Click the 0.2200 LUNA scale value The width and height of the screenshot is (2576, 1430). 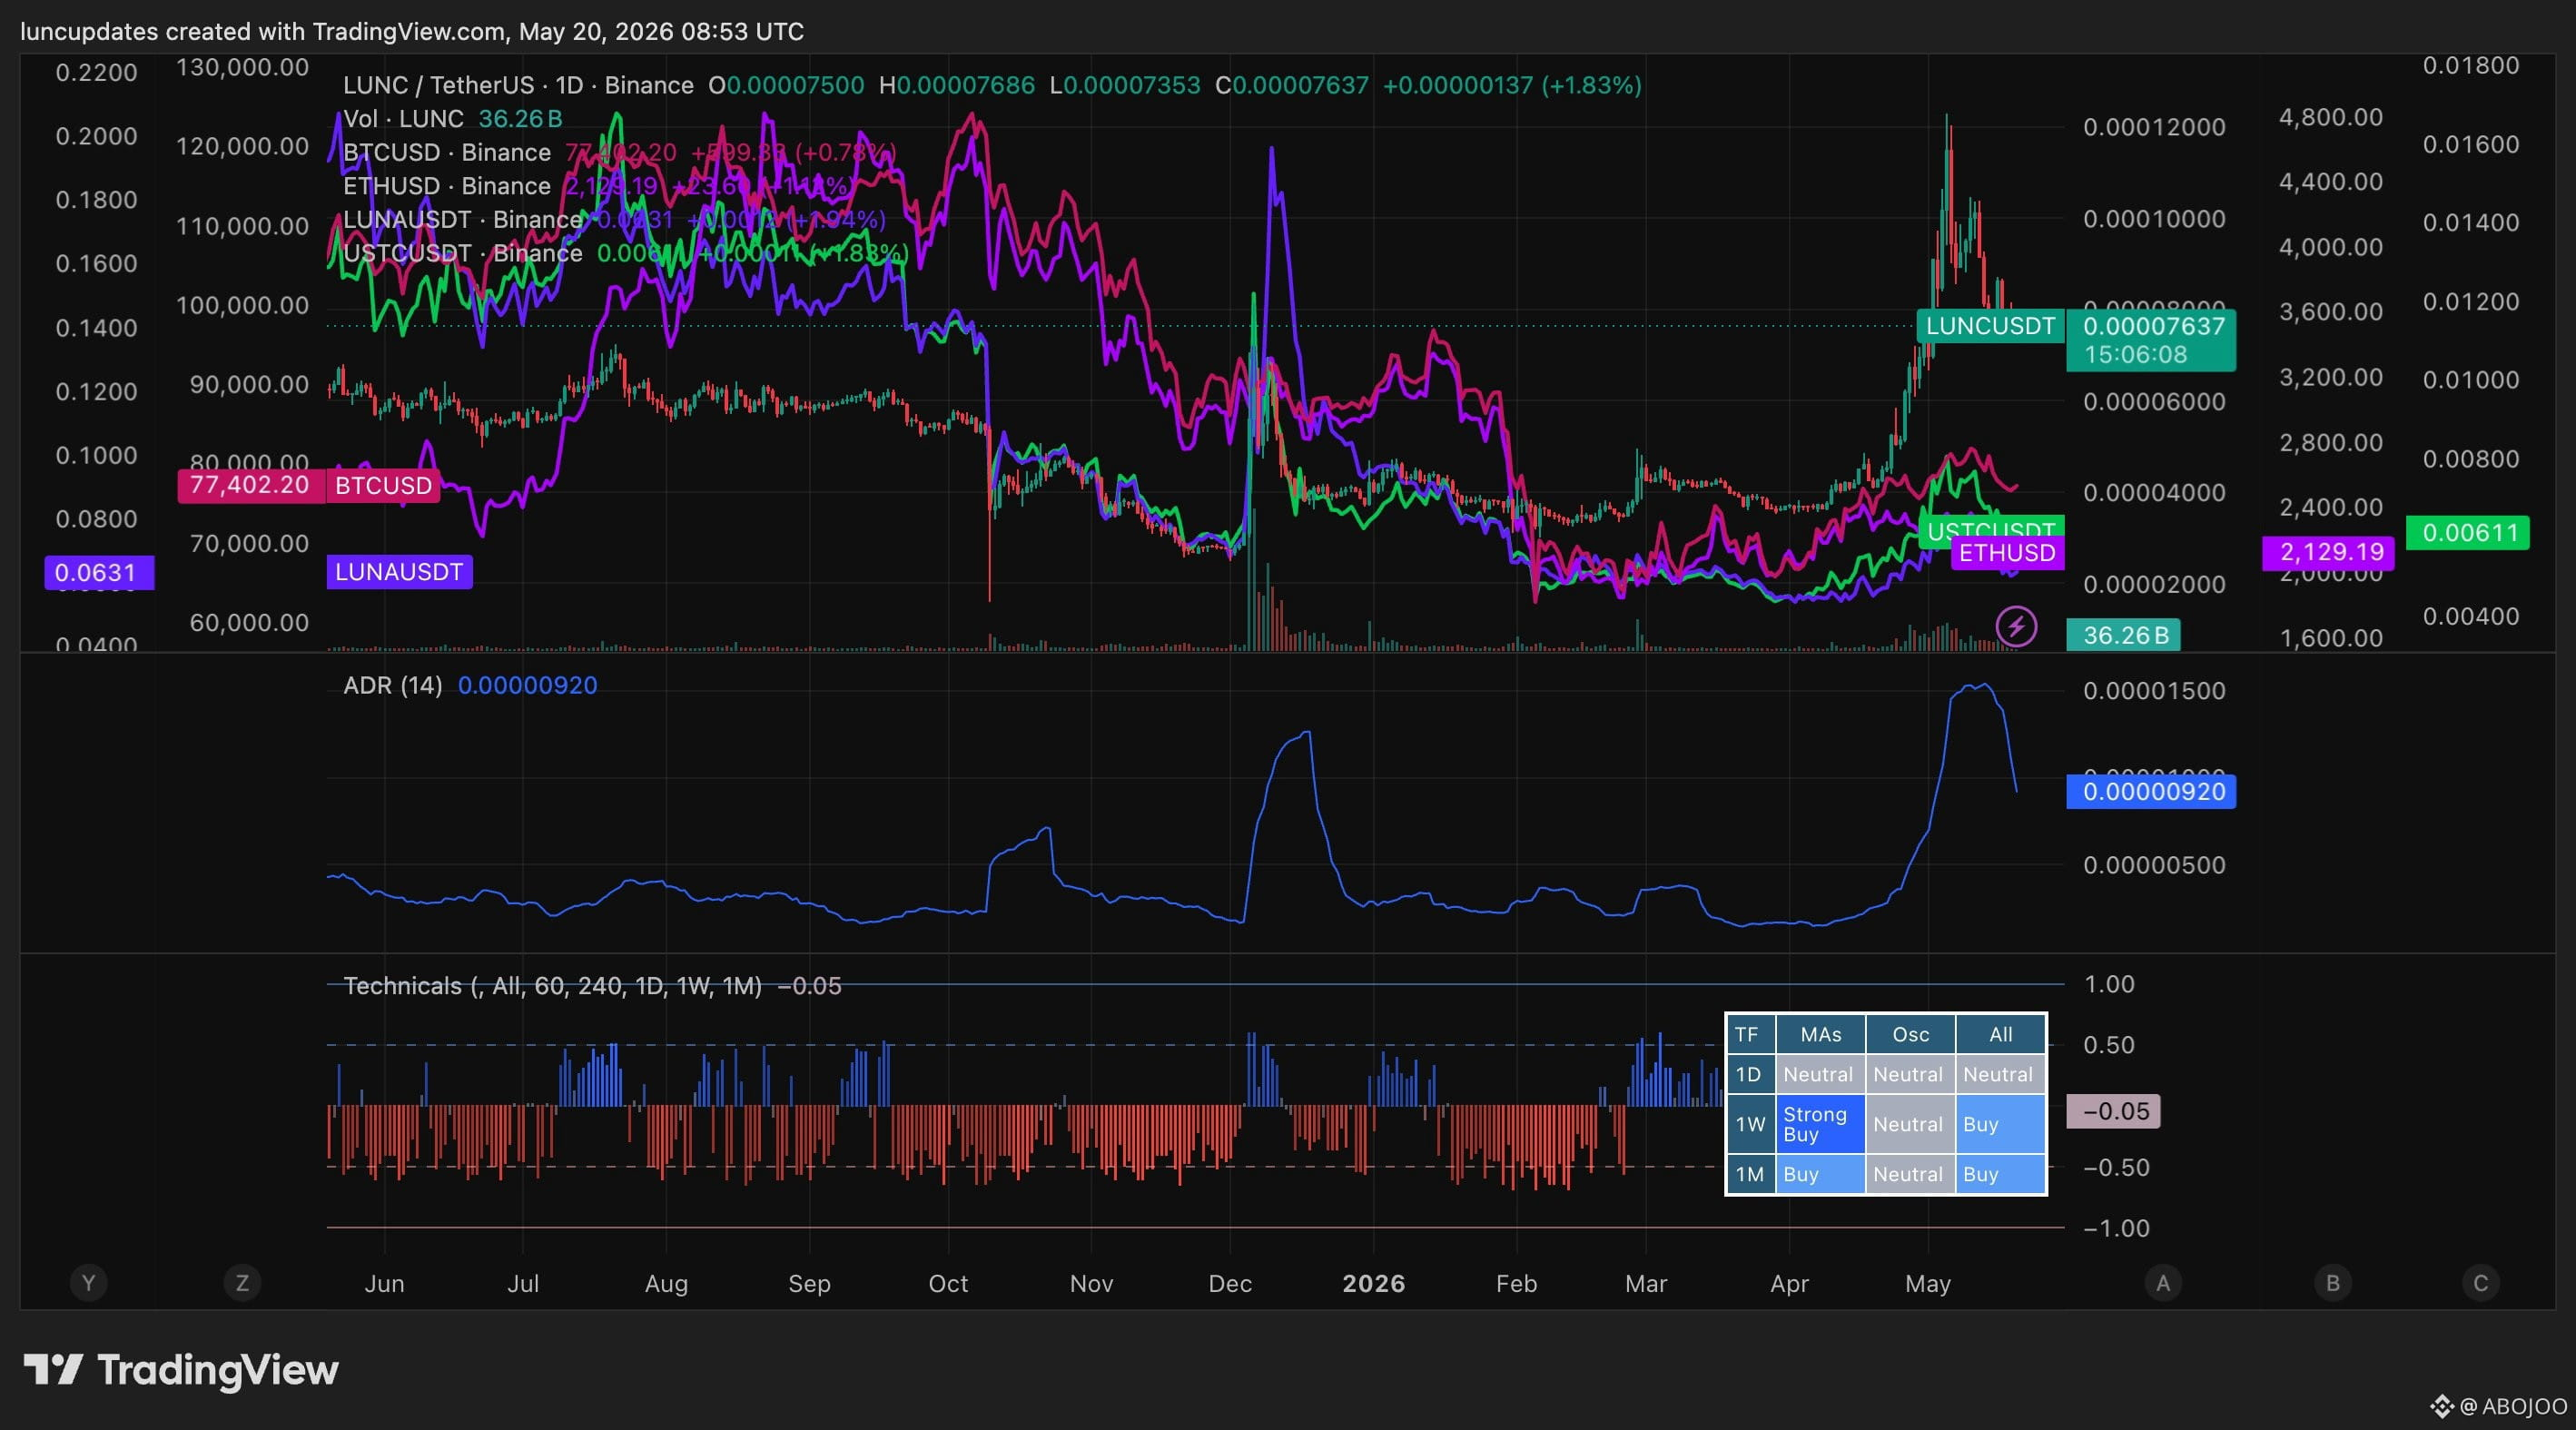click(96, 72)
